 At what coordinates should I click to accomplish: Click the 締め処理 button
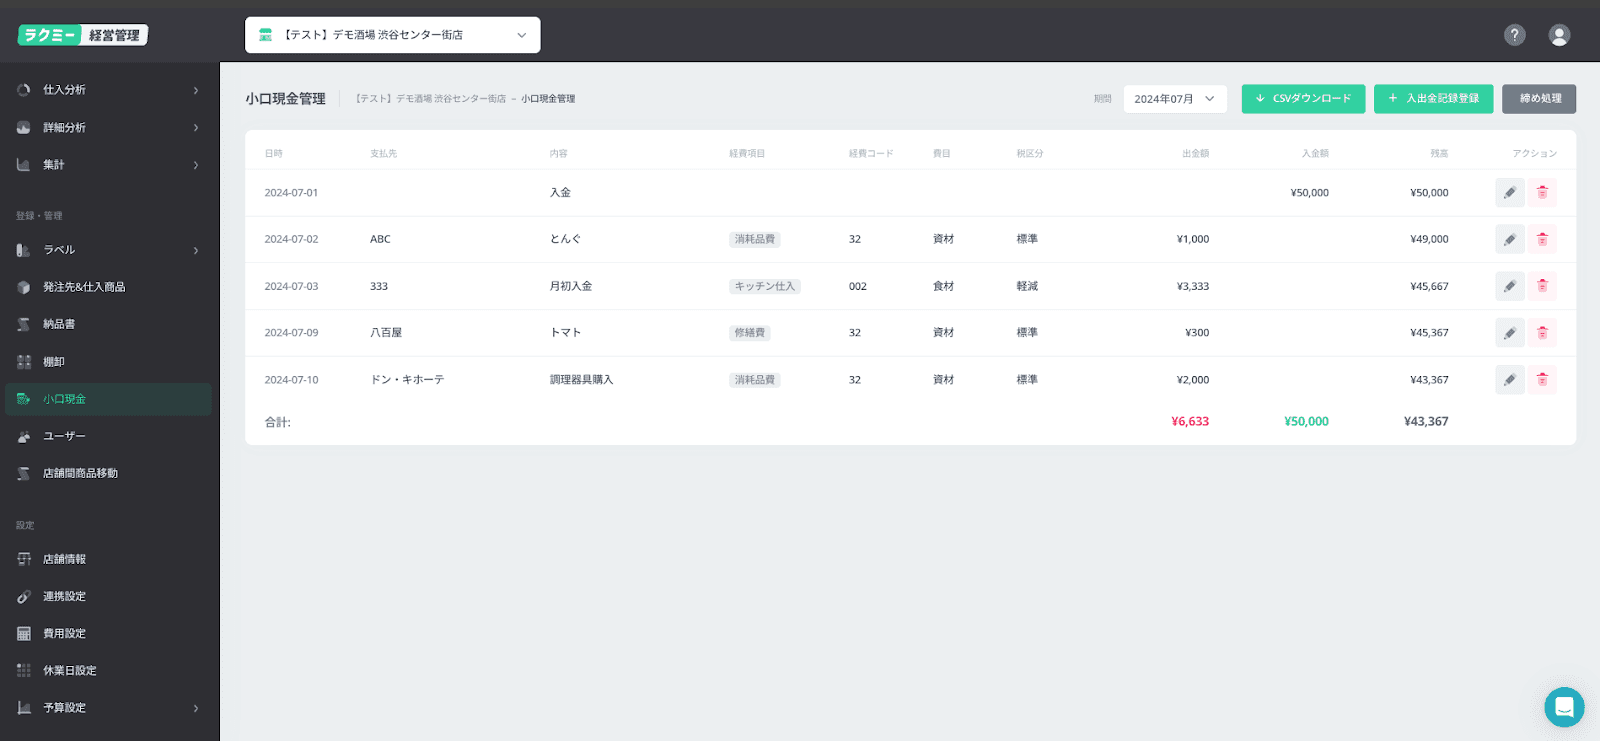(1539, 99)
